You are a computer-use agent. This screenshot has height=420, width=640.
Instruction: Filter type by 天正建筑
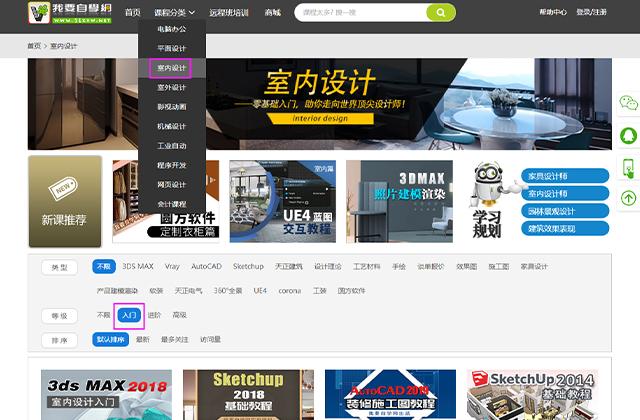point(289,266)
